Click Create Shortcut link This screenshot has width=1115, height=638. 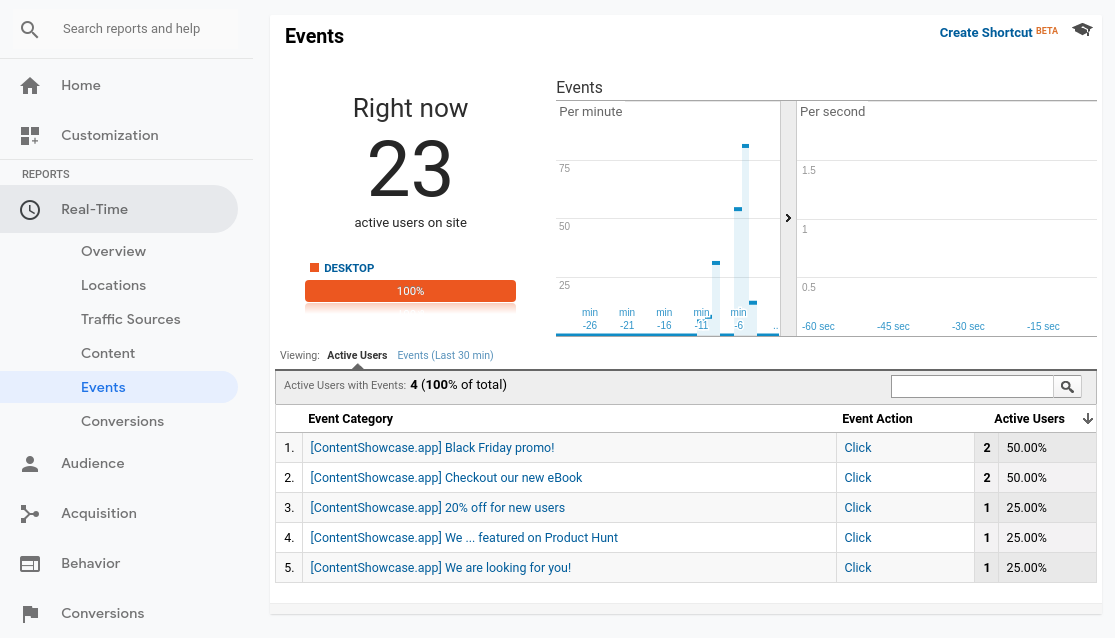click(x=985, y=33)
